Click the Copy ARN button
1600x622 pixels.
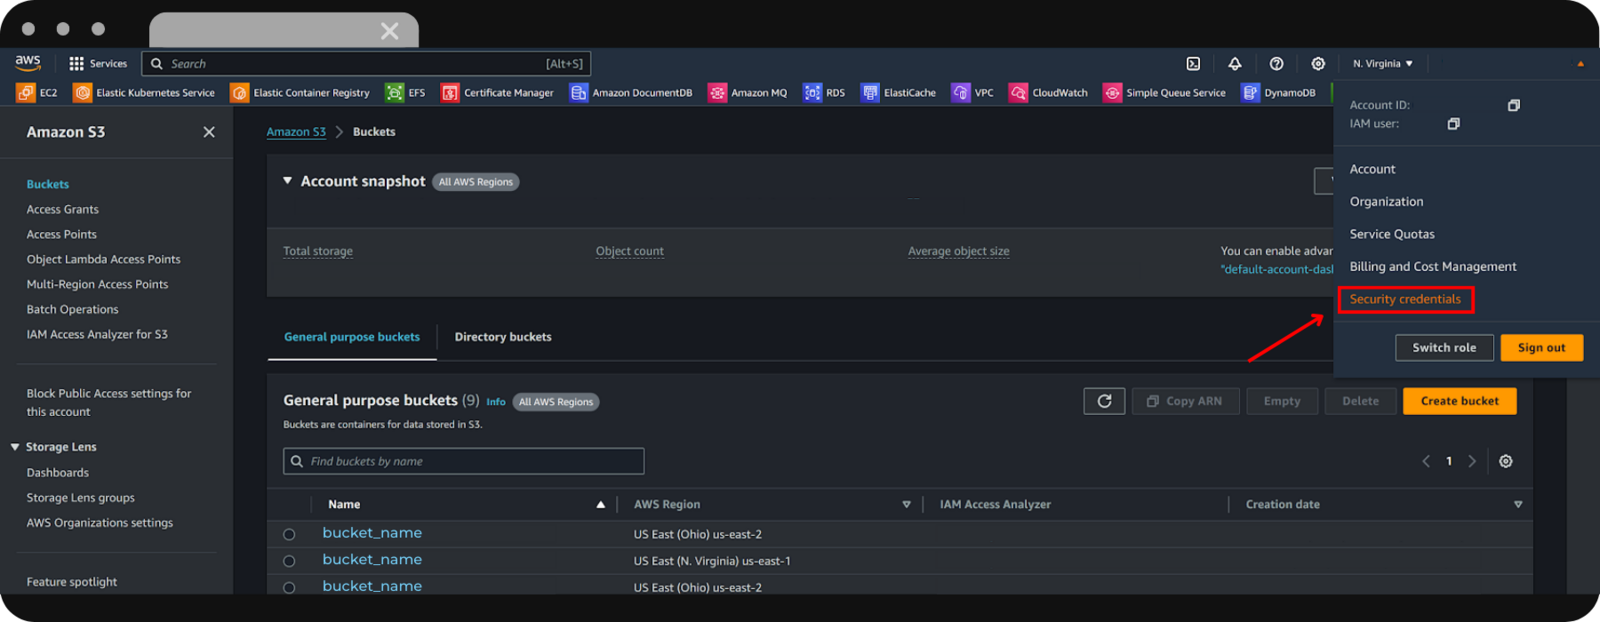pos(1185,401)
